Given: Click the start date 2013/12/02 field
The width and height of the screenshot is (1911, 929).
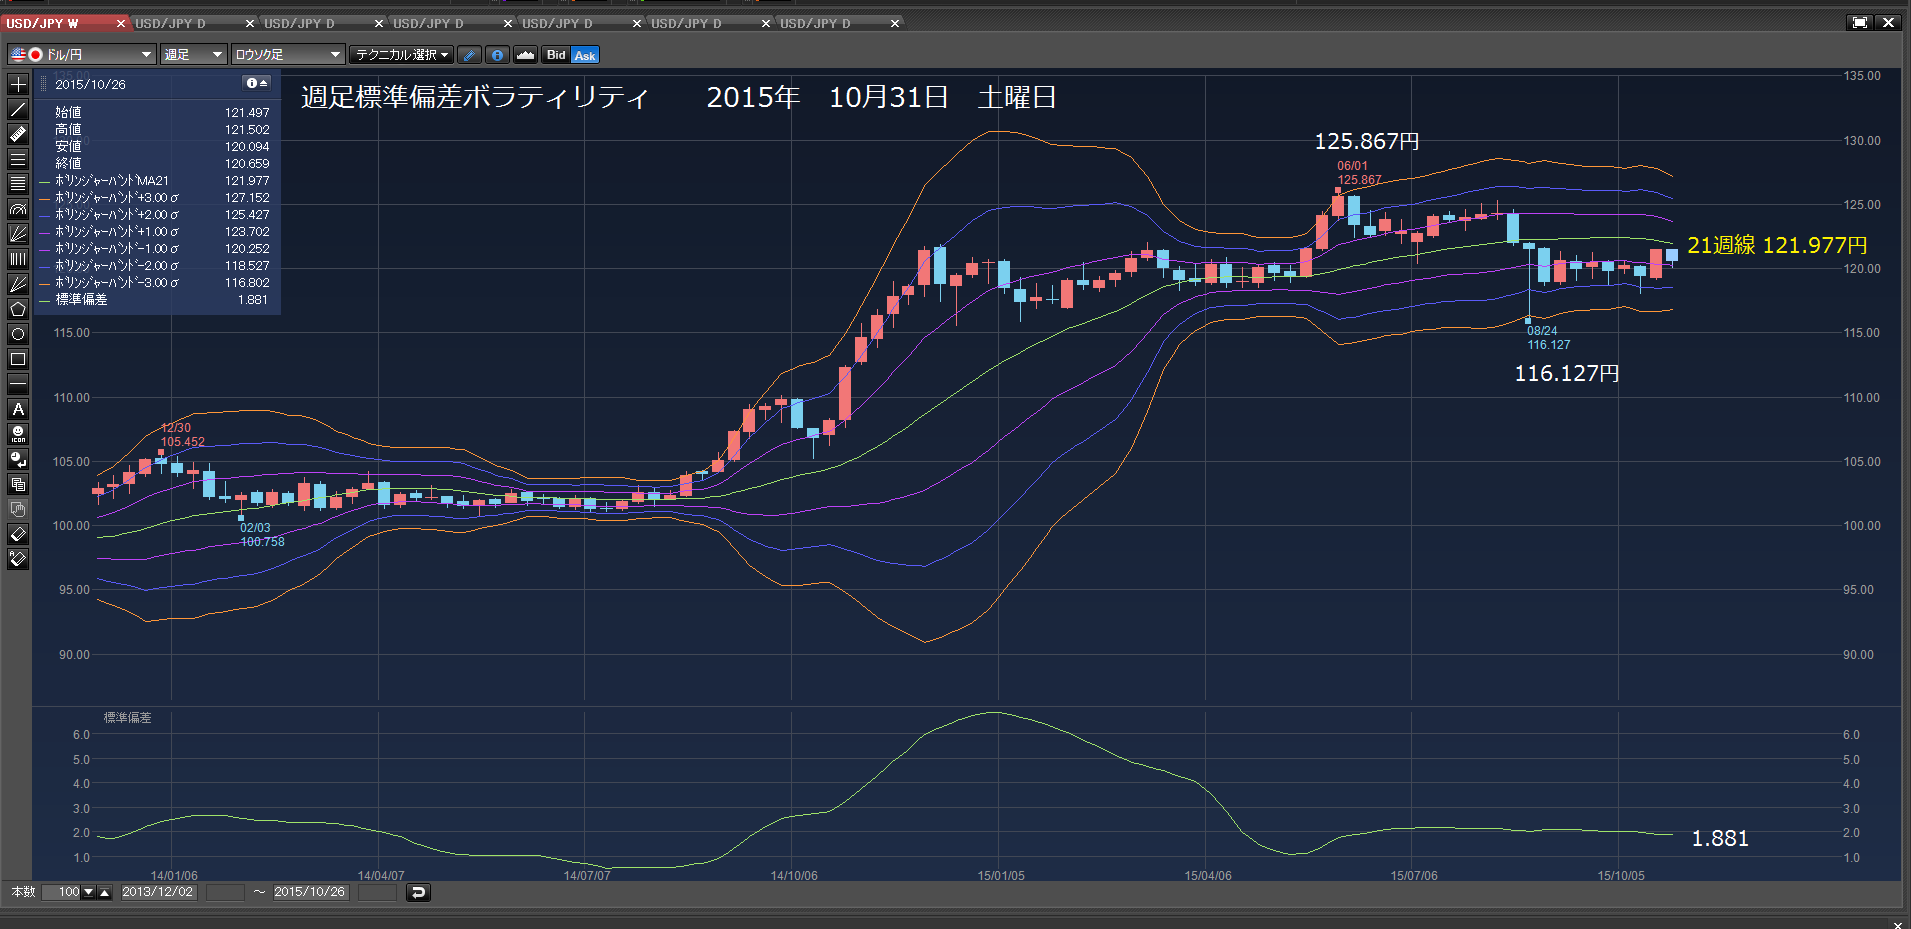Looking at the screenshot, I should click(x=158, y=892).
